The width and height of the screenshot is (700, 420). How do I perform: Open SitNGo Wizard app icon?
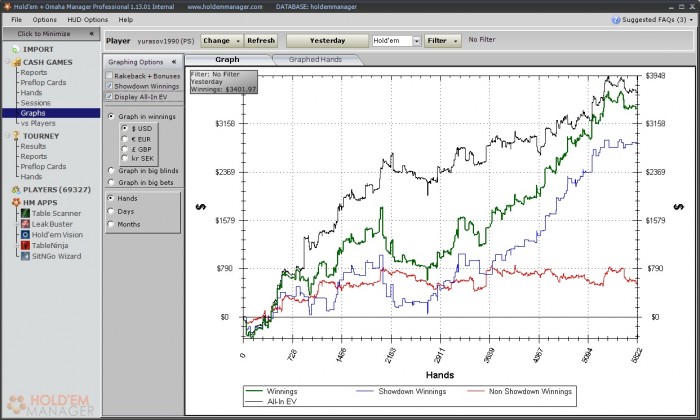[x=25, y=256]
